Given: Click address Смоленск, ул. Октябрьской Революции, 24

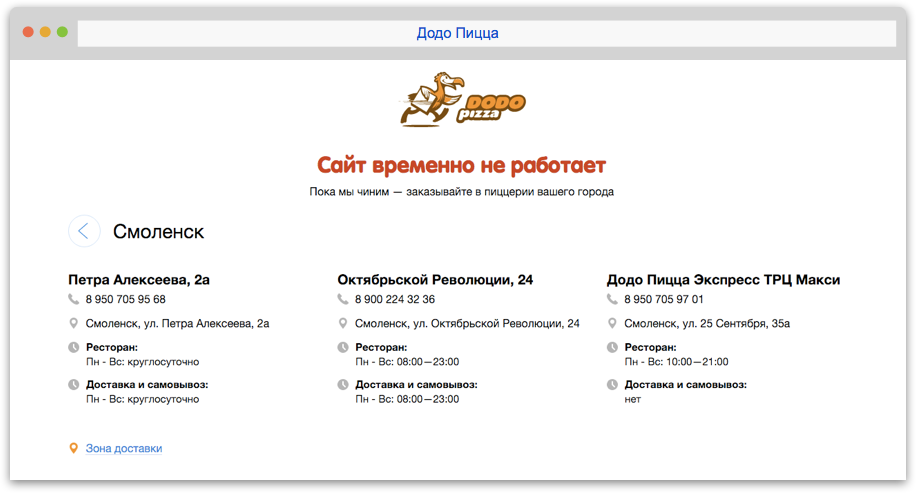Looking at the screenshot, I should tap(467, 323).
